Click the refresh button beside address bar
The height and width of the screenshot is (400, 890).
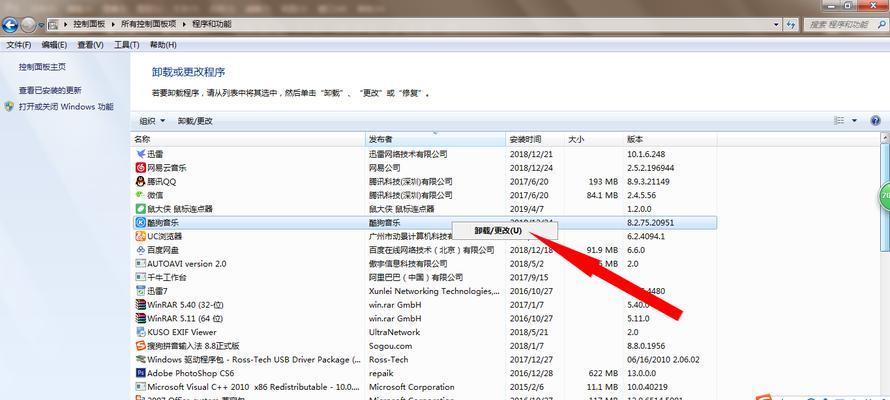point(791,24)
